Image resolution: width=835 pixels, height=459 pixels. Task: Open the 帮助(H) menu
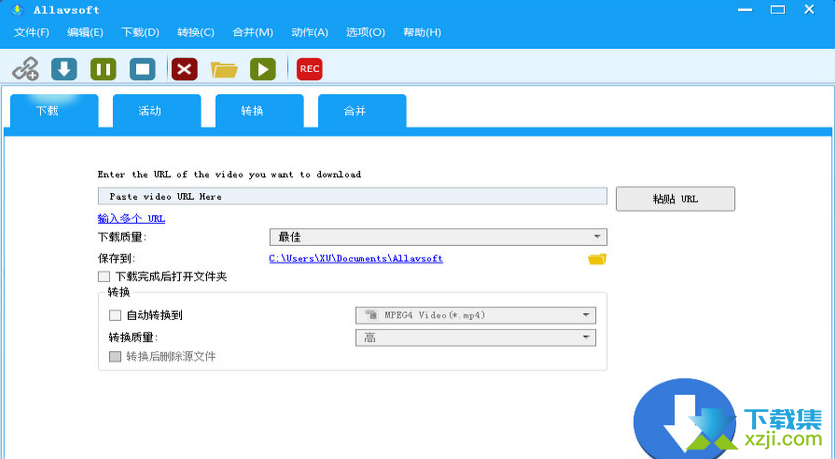[422, 32]
